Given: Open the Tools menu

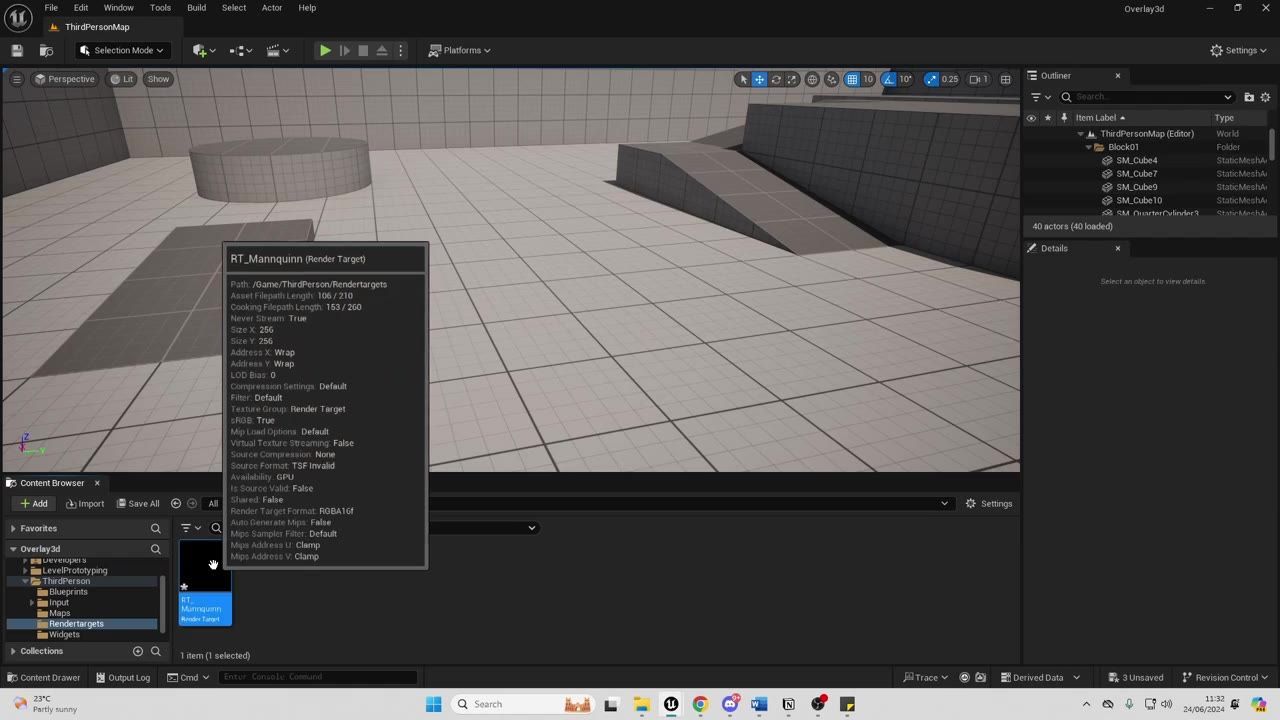Looking at the screenshot, I should coord(160,8).
